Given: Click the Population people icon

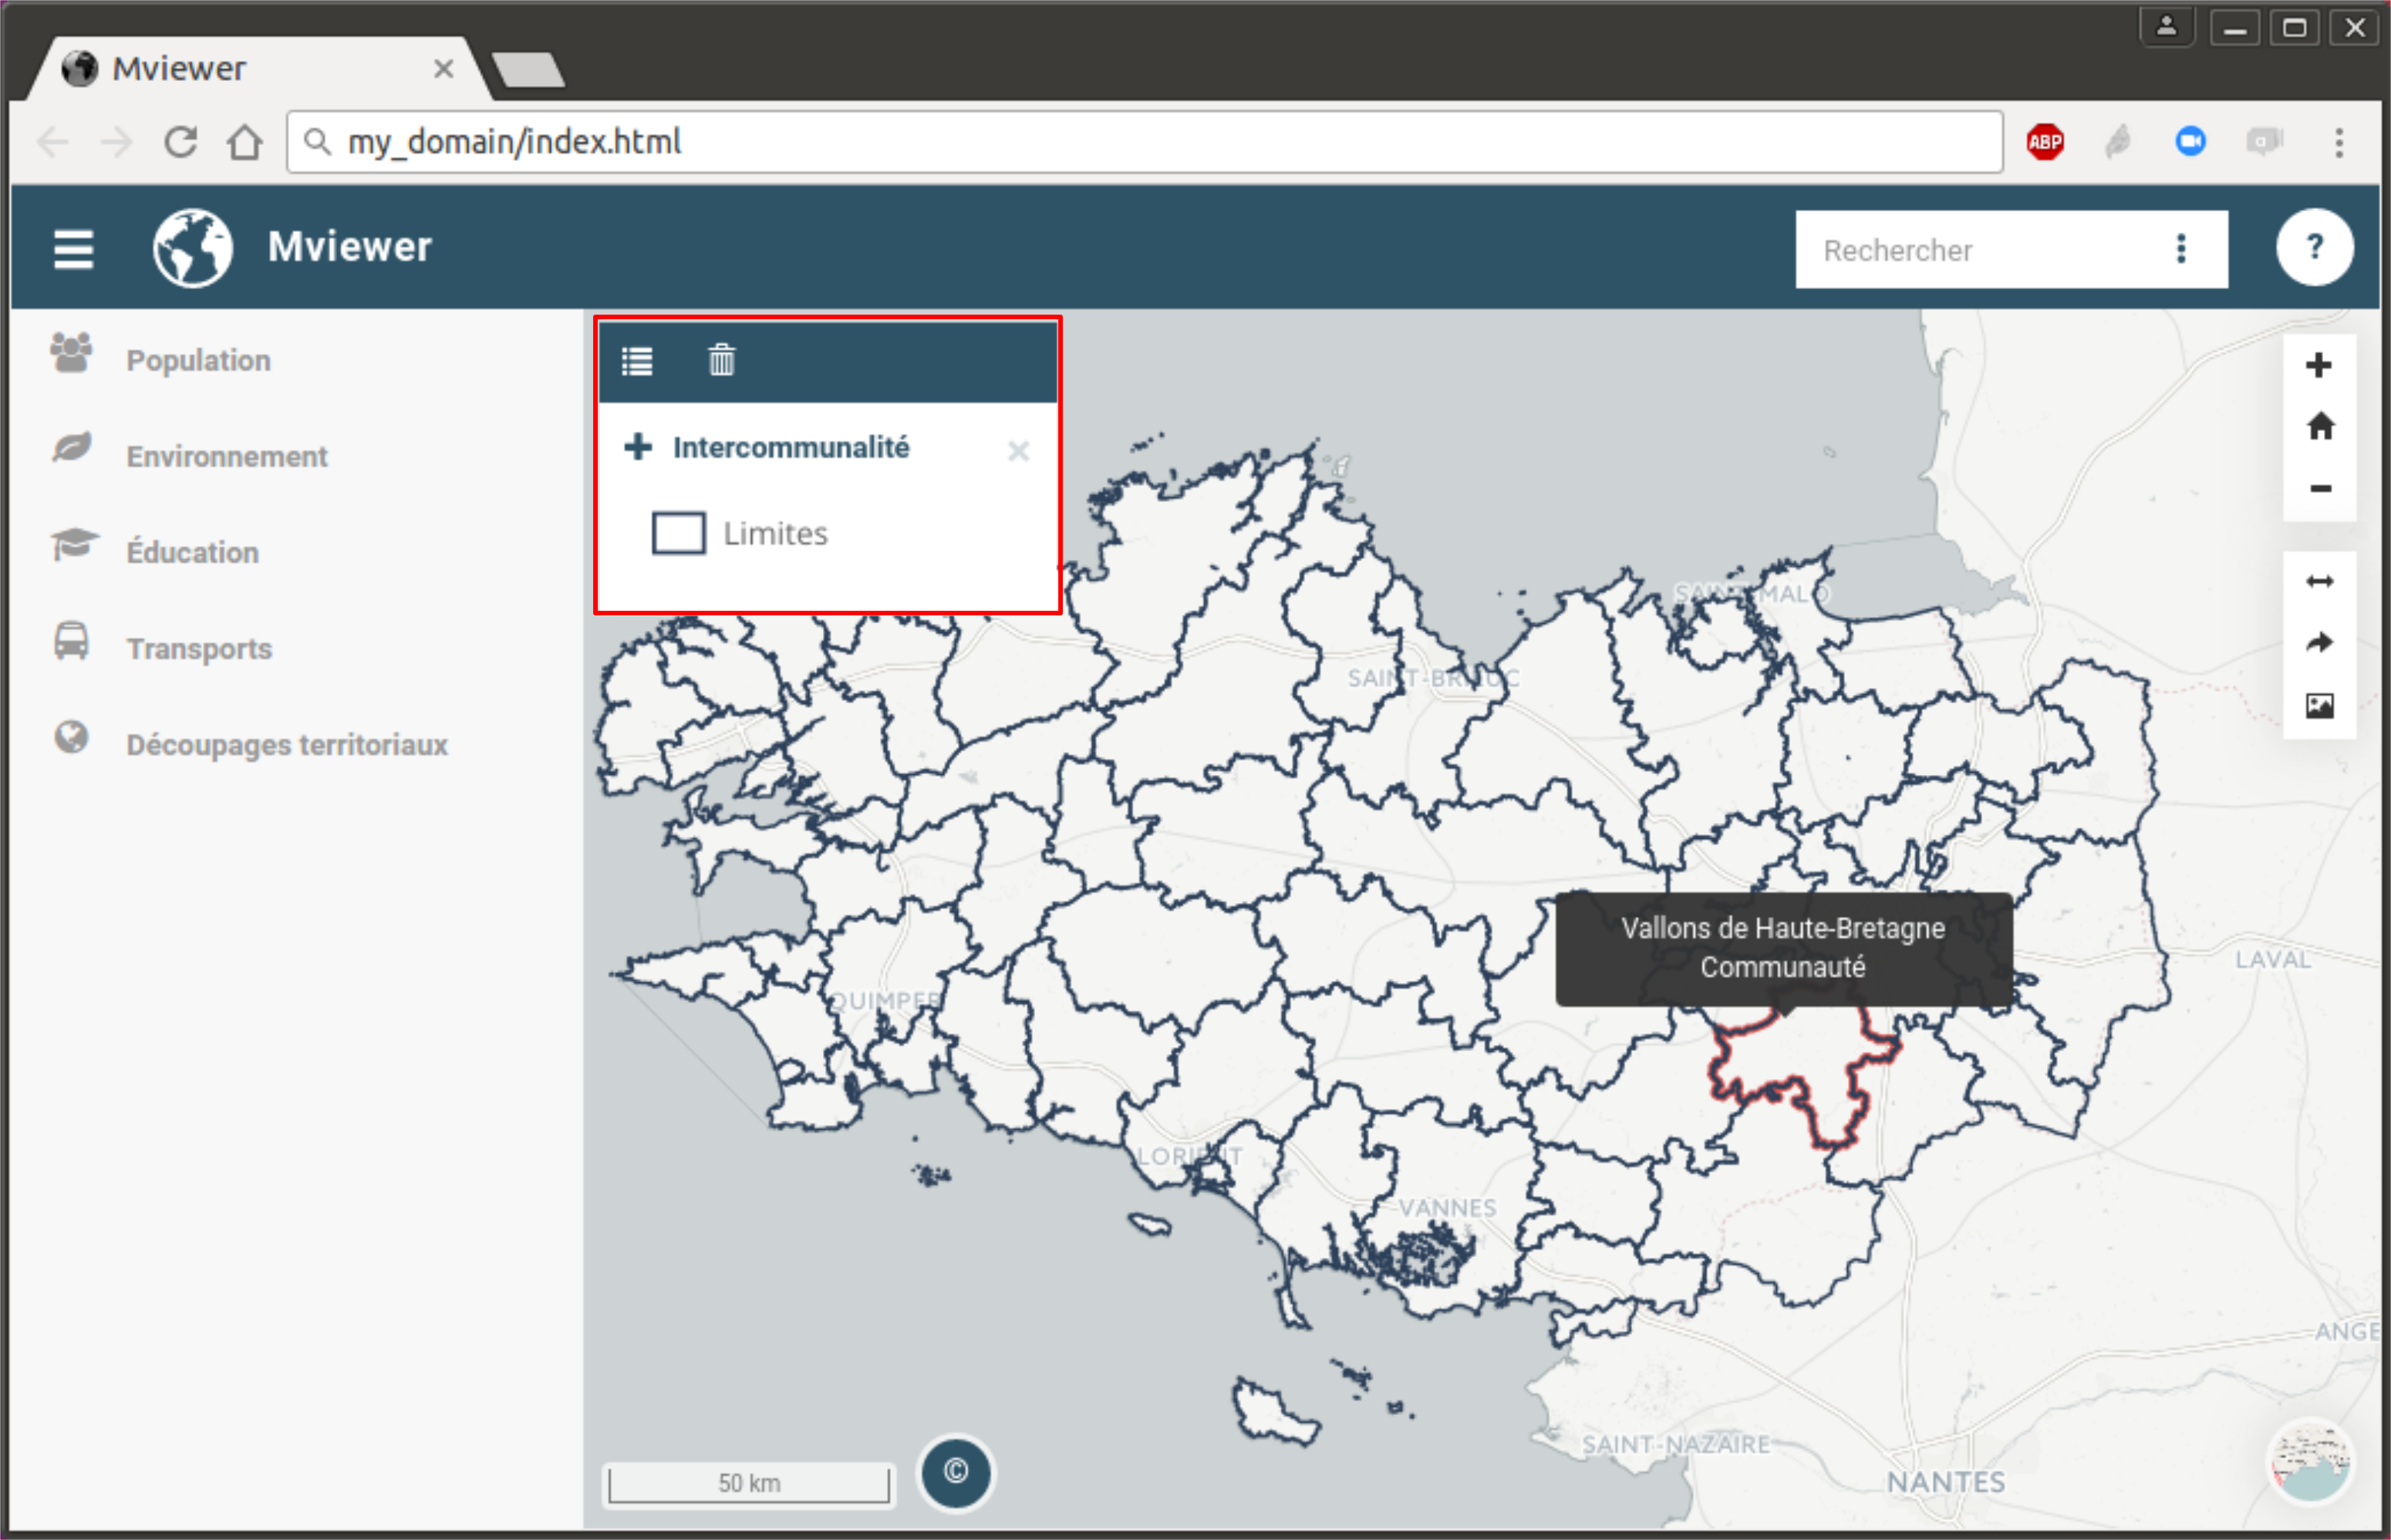Looking at the screenshot, I should click(x=71, y=352).
